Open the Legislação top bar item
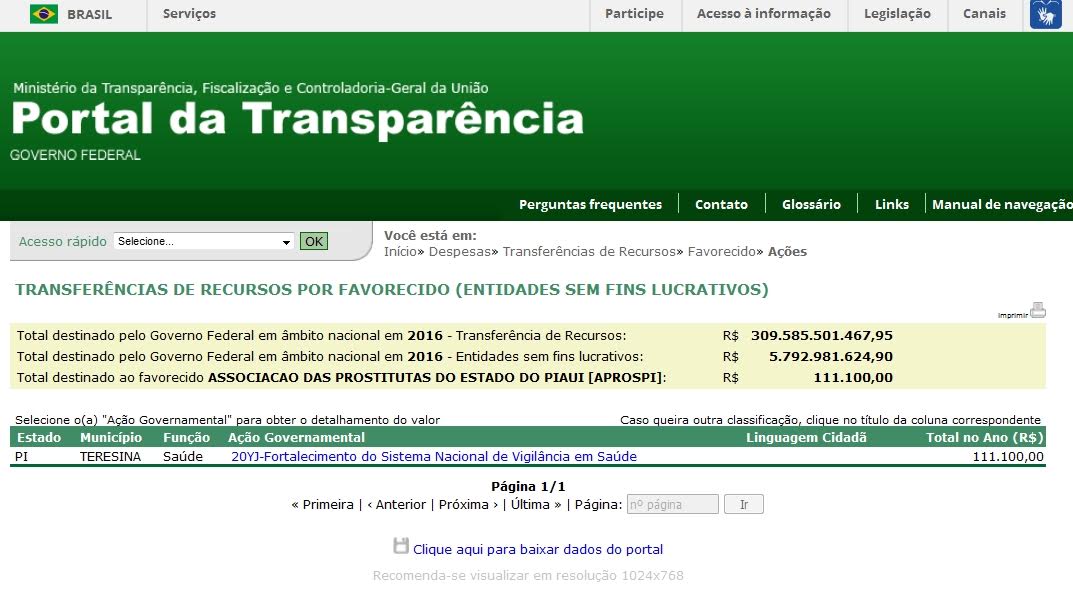The width and height of the screenshot is (1073, 605). pyautogui.click(x=897, y=14)
